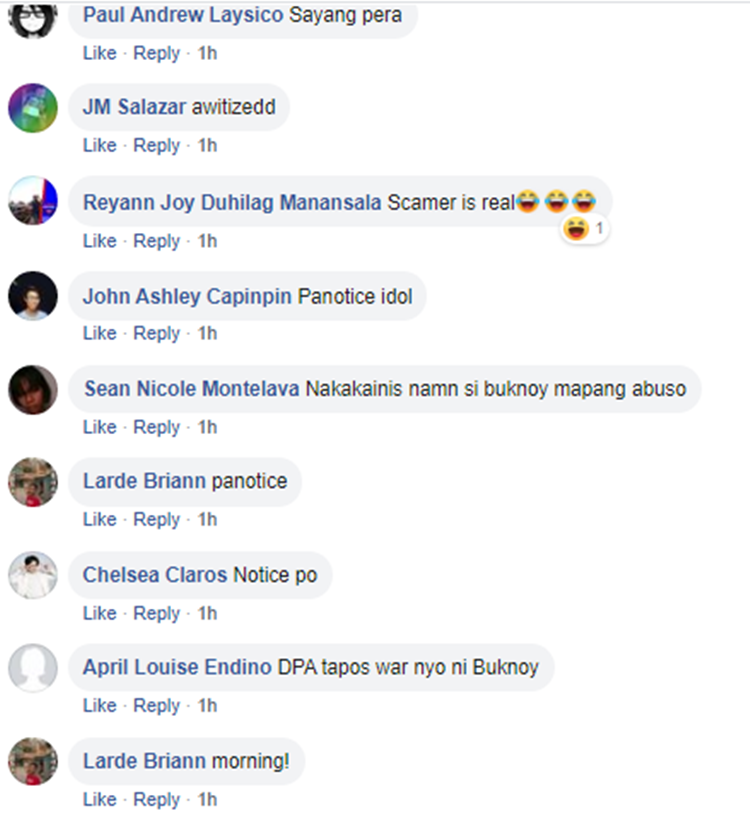
Task: Like JM Salazar's 'awitizedd' comment
Action: tap(100, 145)
